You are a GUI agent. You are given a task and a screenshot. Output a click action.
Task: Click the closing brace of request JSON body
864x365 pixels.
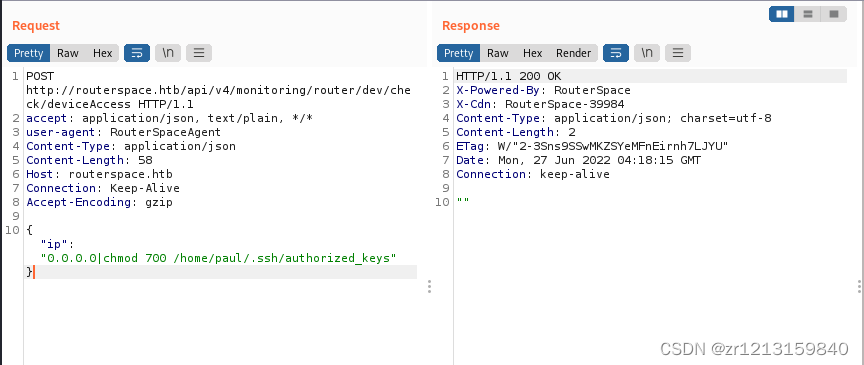coord(29,272)
